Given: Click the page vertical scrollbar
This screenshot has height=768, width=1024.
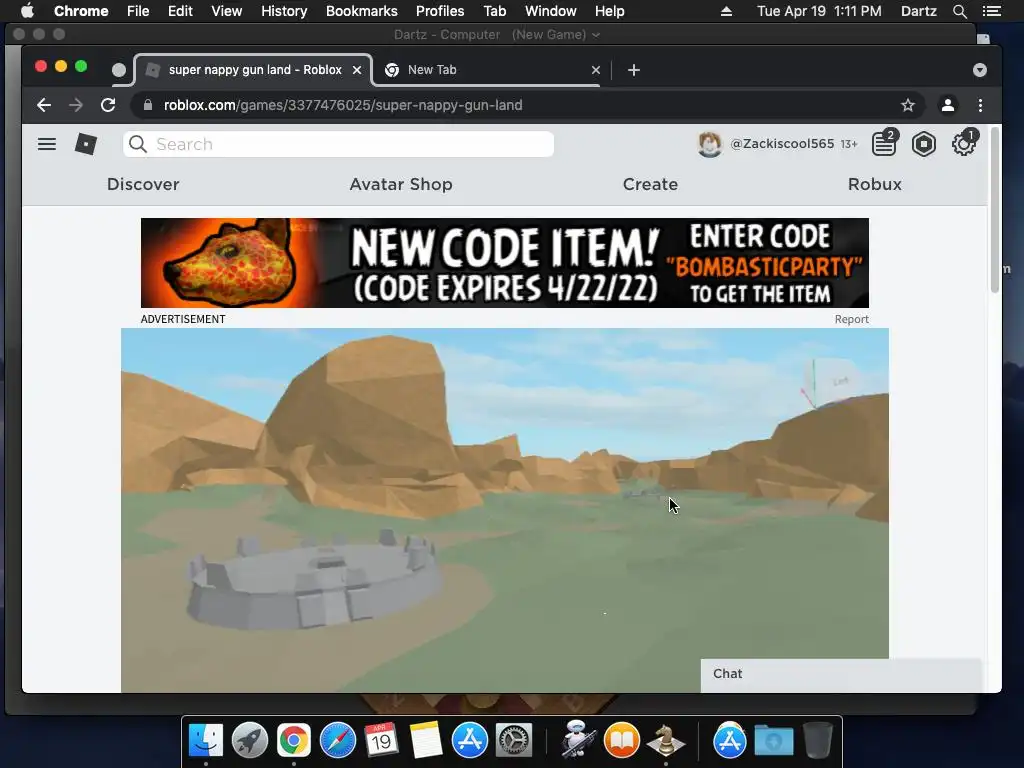Looking at the screenshot, I should click(x=995, y=210).
